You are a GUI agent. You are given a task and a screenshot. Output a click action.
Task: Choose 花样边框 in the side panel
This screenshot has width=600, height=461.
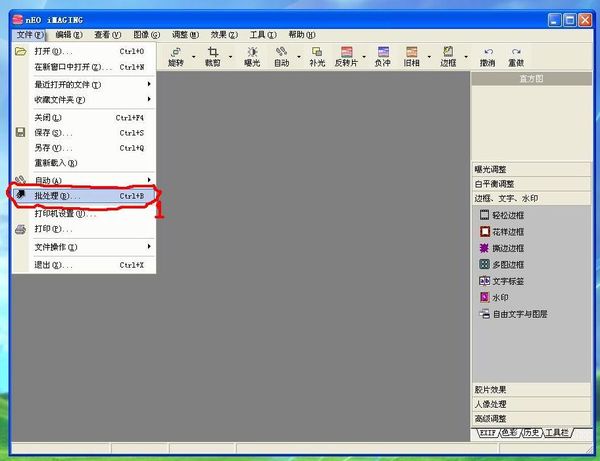507,231
